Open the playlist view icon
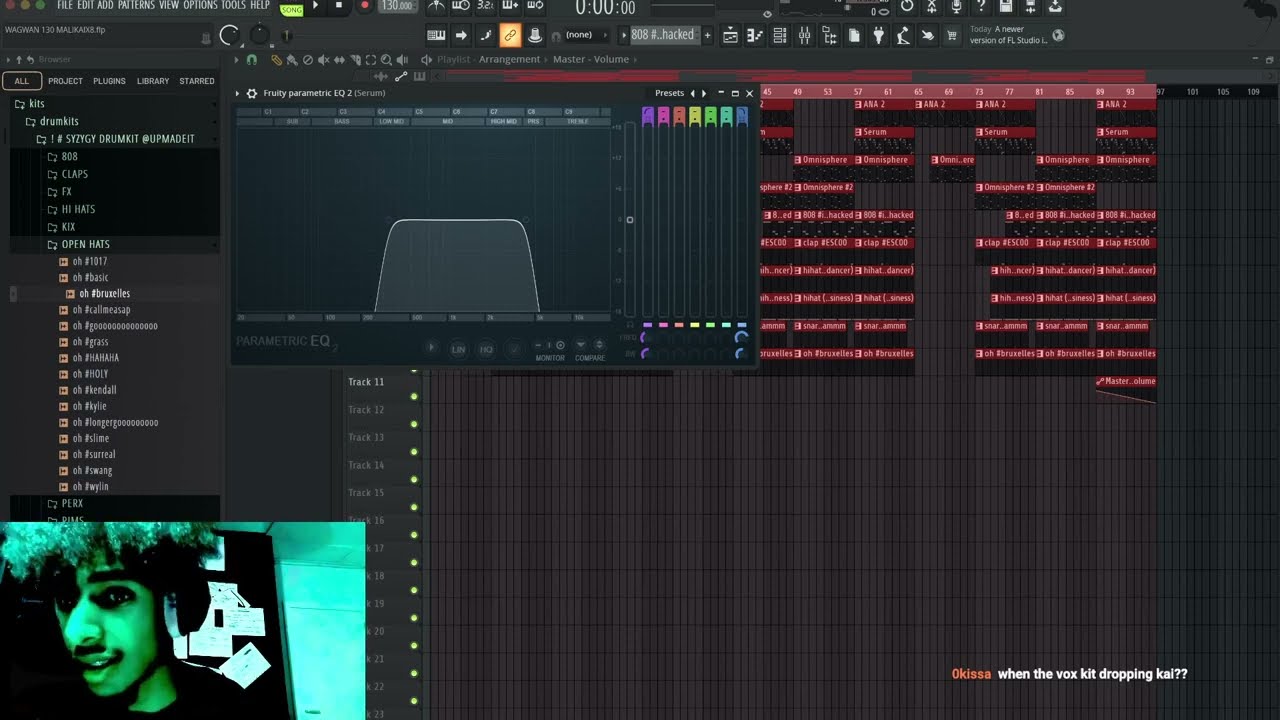 click(x=730, y=35)
